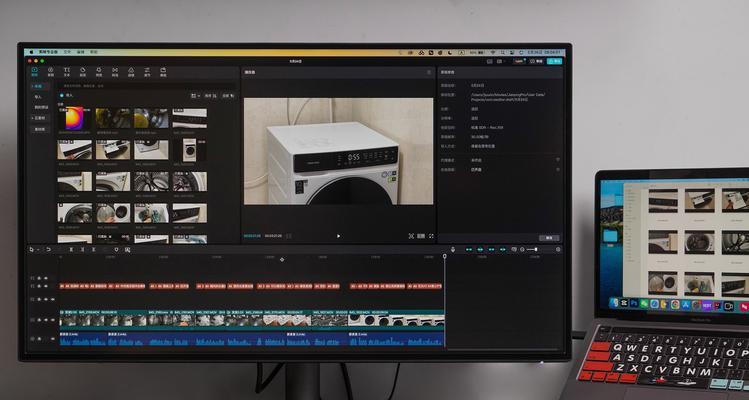Click the cyan Export button

pos(554,61)
